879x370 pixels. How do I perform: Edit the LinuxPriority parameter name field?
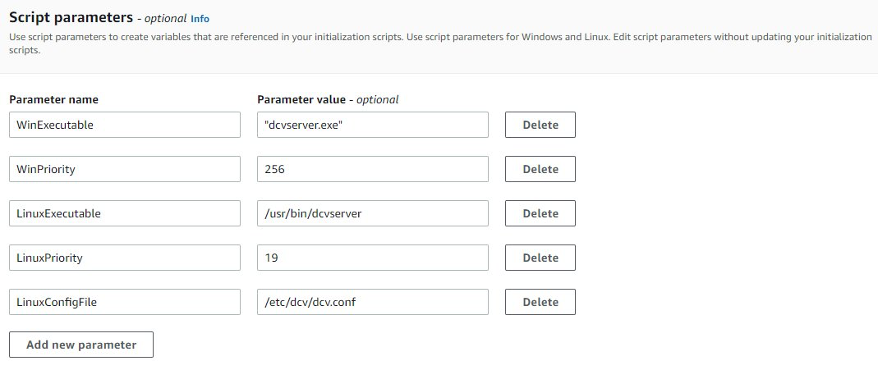[125, 257]
